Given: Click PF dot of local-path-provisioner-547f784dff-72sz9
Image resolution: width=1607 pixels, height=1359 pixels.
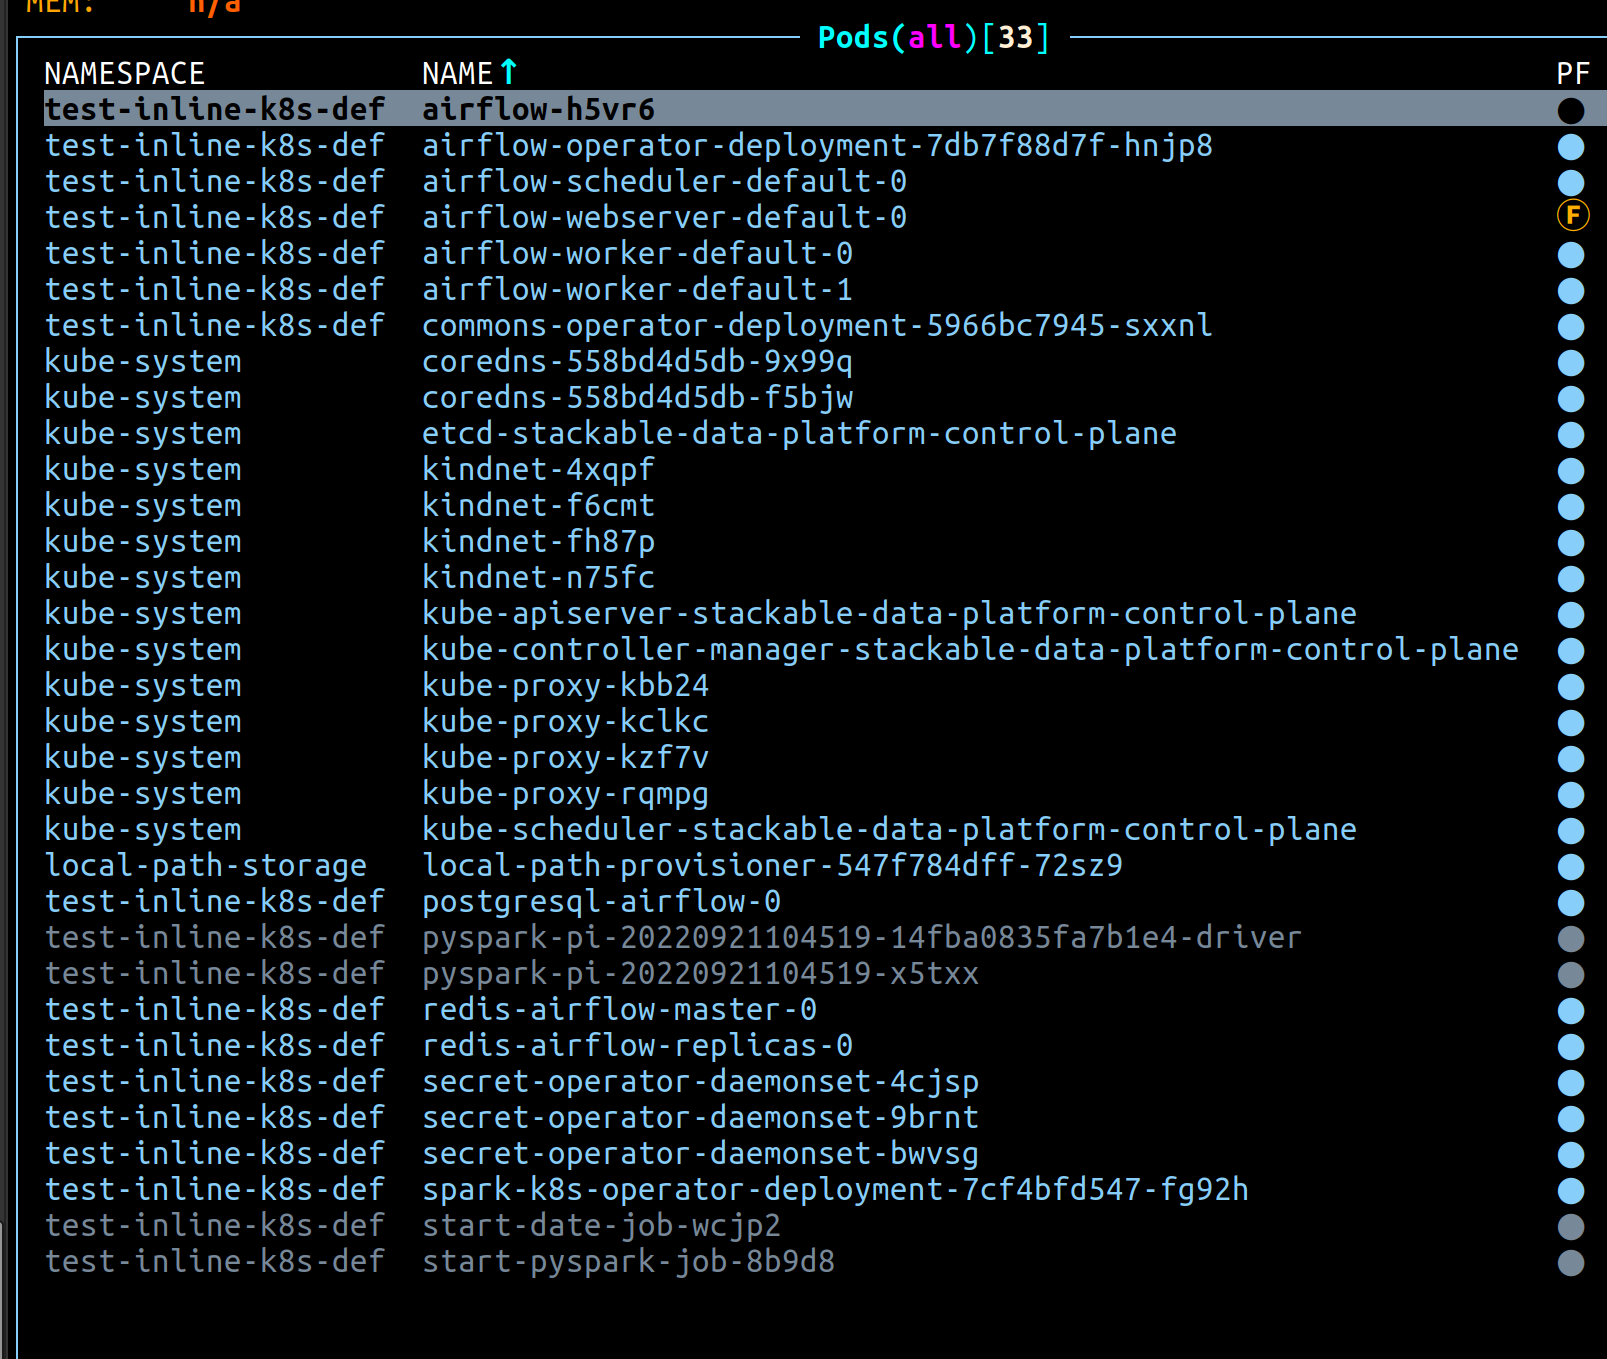Looking at the screenshot, I should pyautogui.click(x=1571, y=867).
